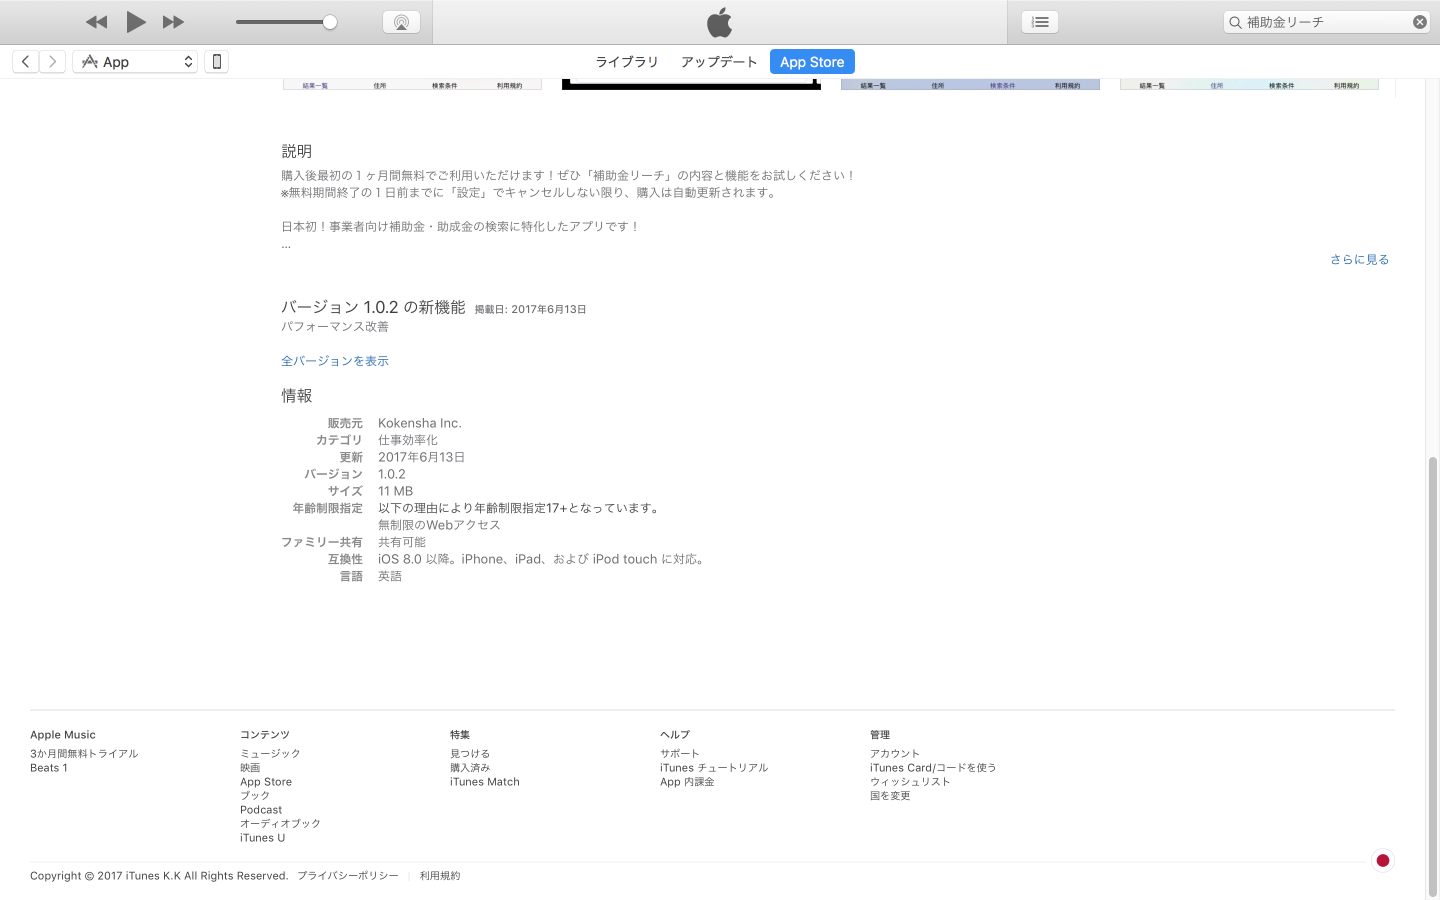Open the プライバシーポリシー link

348,876
